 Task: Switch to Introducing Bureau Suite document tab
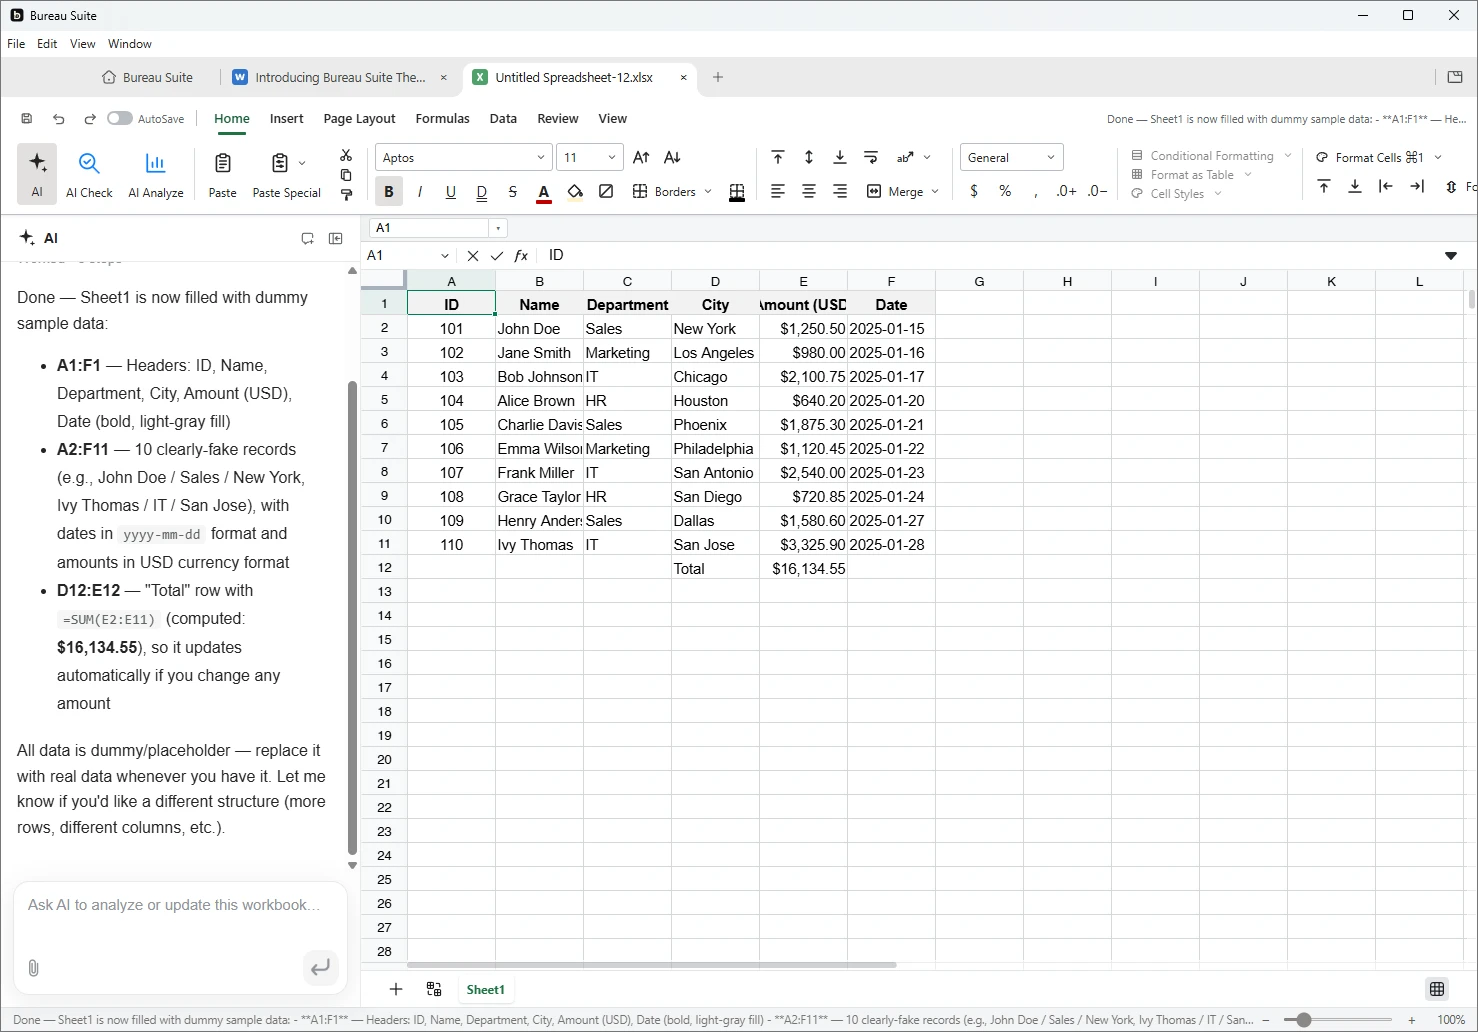coord(340,77)
